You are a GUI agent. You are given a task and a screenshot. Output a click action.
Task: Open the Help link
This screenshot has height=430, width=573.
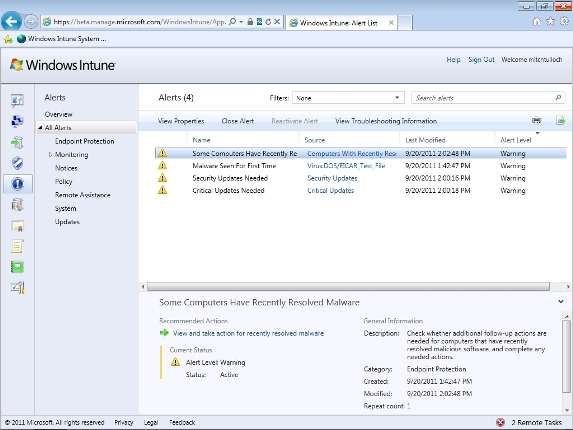453,60
